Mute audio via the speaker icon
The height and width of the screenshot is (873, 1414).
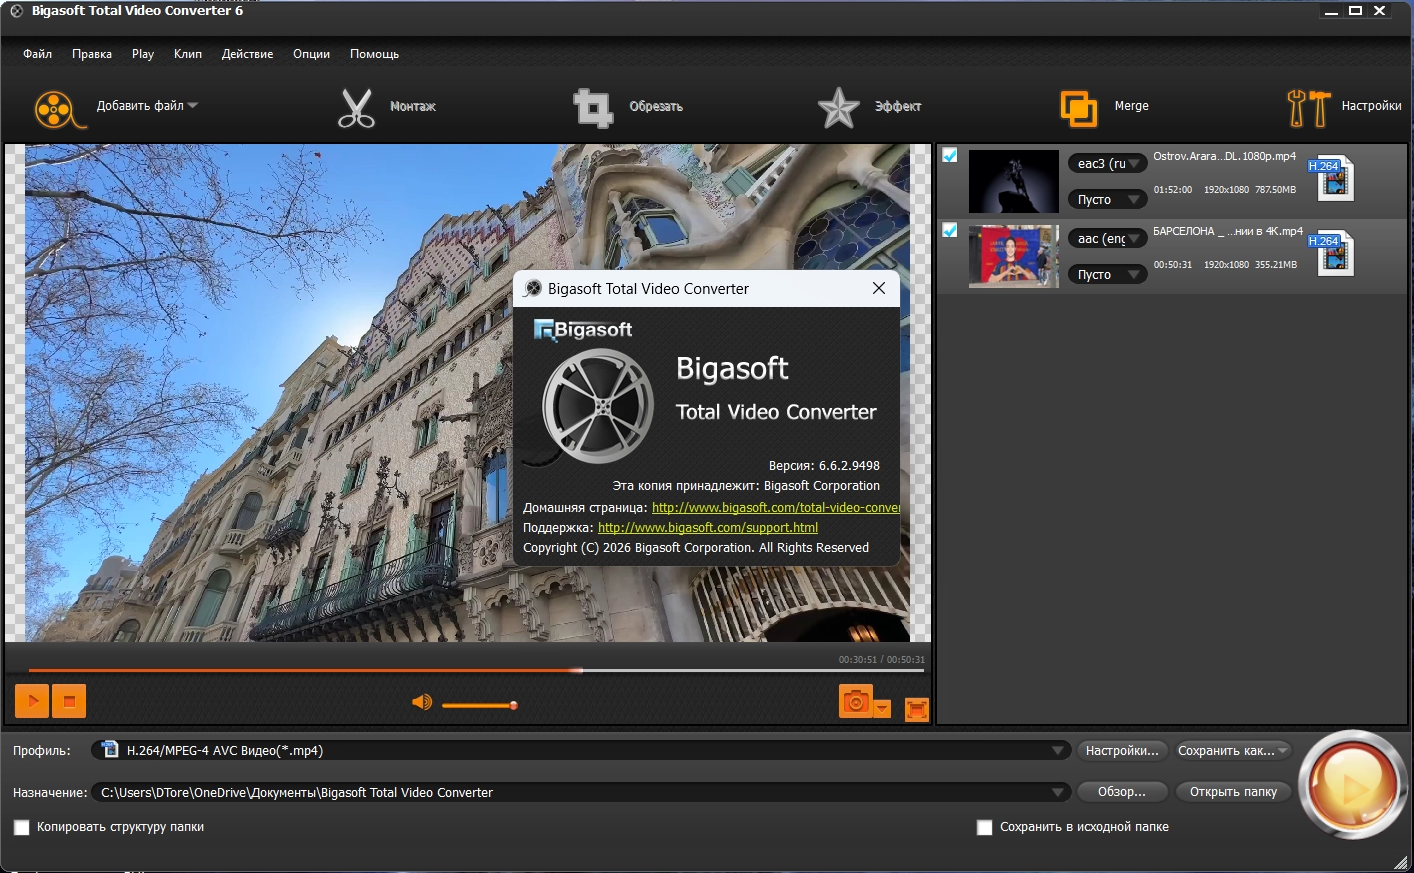422,703
